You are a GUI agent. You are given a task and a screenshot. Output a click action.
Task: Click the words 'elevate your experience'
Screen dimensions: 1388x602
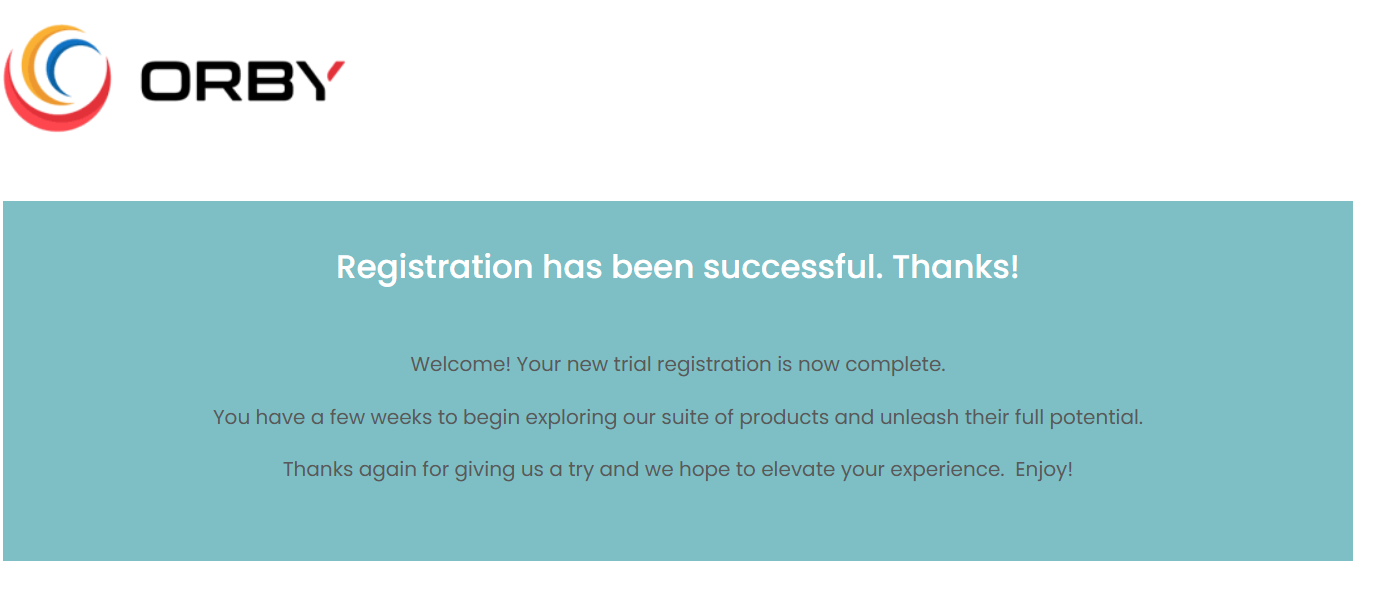[x=883, y=469]
